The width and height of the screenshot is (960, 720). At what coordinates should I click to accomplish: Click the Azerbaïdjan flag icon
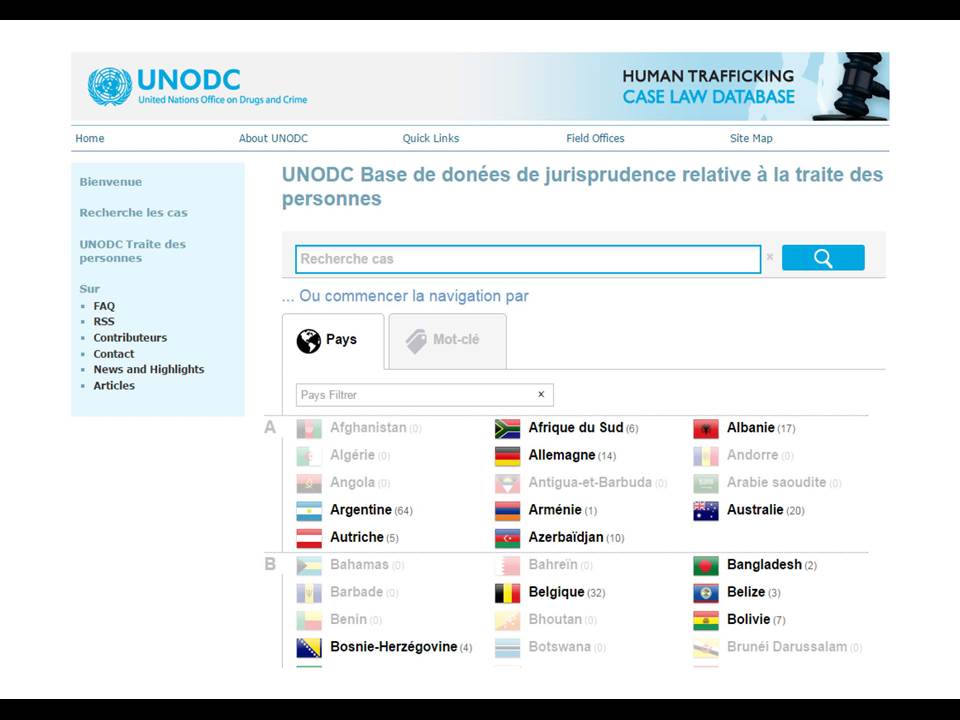click(x=508, y=538)
